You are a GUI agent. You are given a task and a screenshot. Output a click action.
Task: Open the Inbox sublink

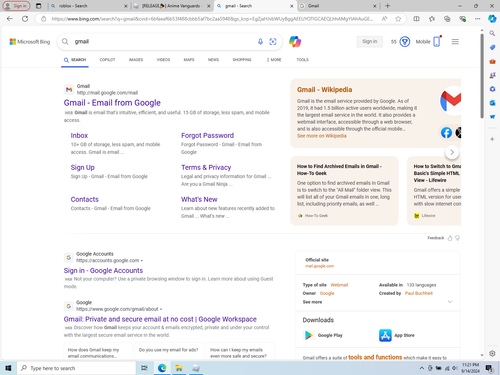pyautogui.click(x=79, y=135)
